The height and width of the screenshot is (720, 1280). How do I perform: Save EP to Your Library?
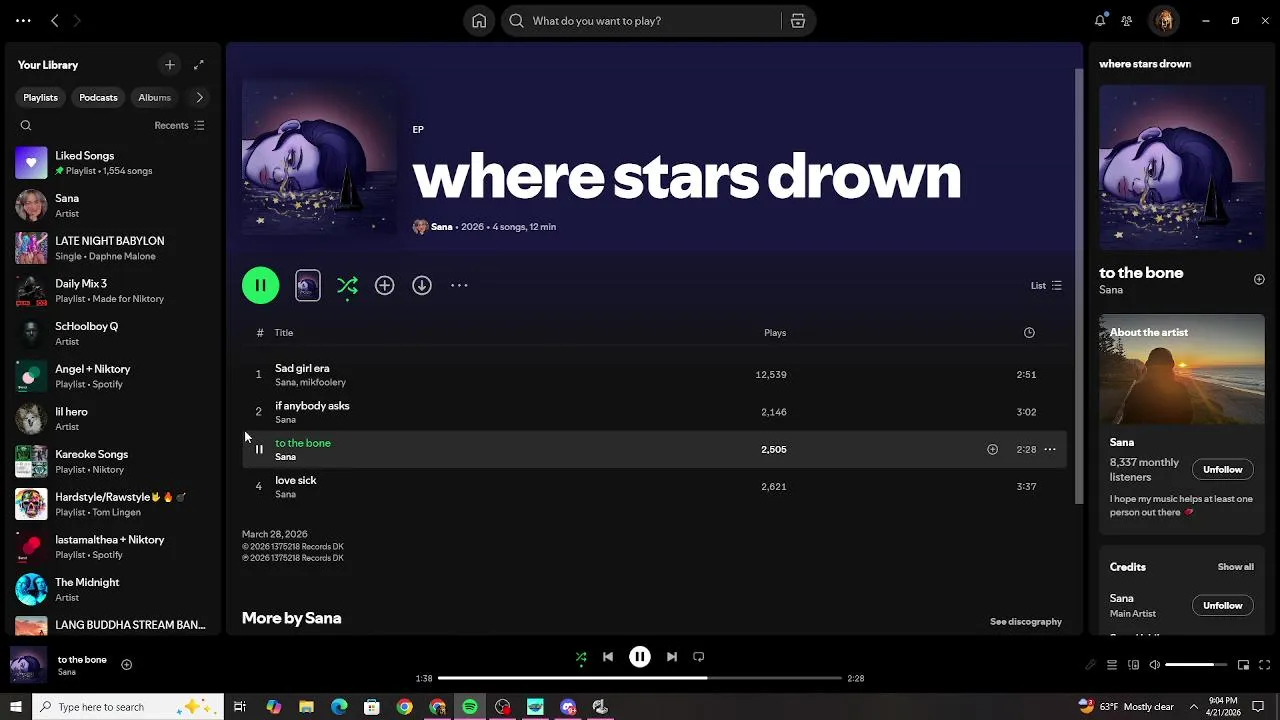pos(384,286)
